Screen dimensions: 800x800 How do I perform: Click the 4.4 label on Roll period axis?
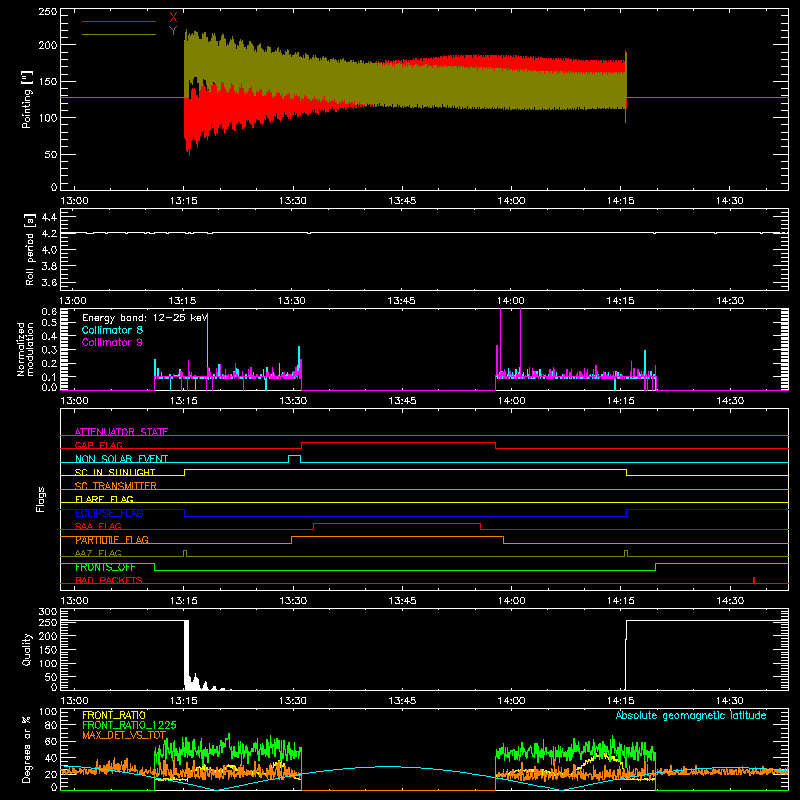pos(49,217)
